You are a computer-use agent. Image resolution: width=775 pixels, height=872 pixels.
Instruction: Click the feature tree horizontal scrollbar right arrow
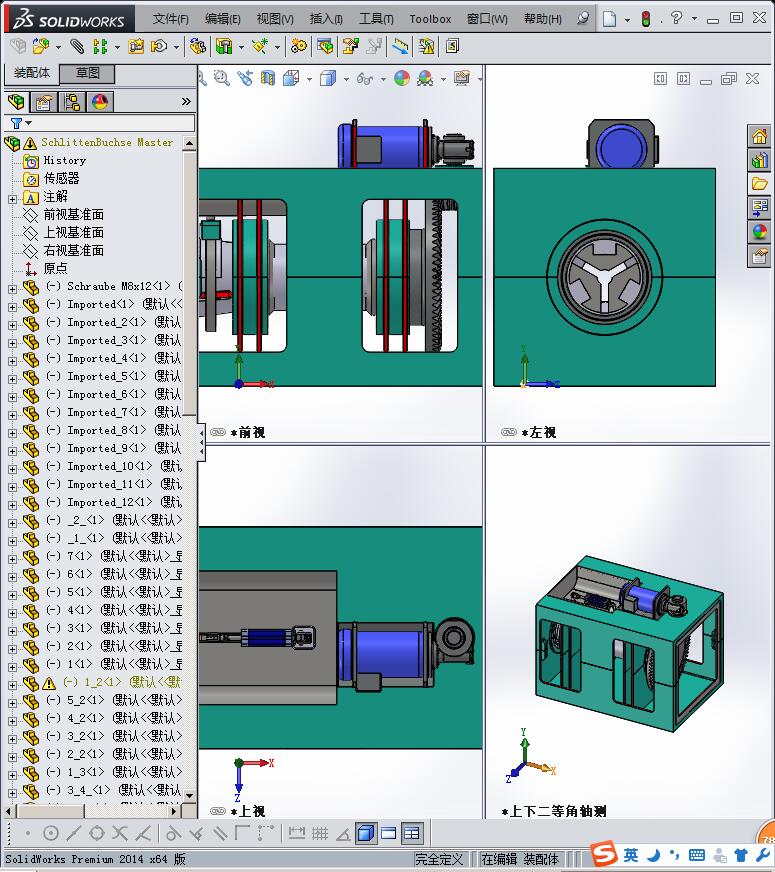174,812
